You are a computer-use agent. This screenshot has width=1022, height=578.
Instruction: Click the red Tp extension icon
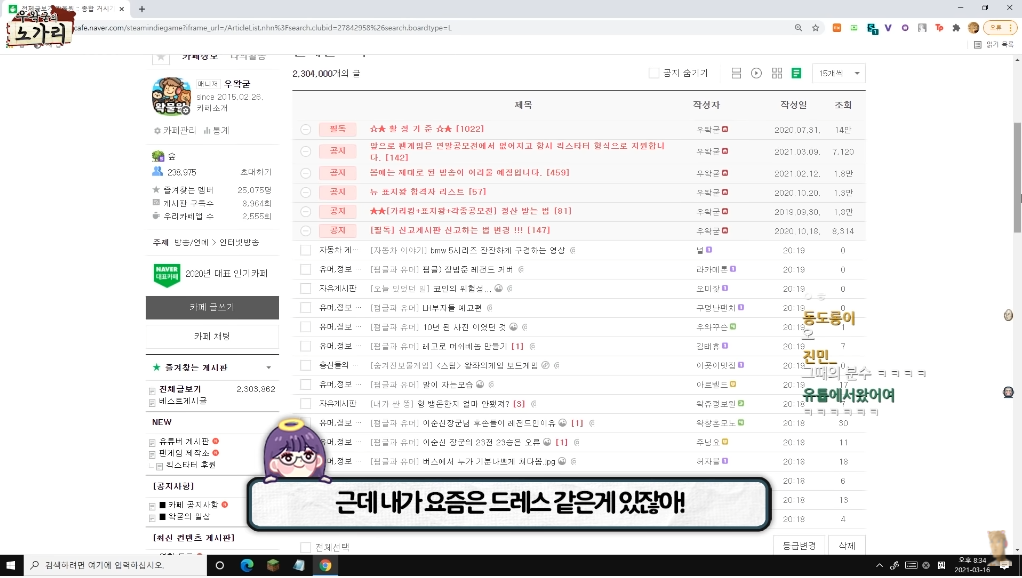pyautogui.click(x=939, y=28)
